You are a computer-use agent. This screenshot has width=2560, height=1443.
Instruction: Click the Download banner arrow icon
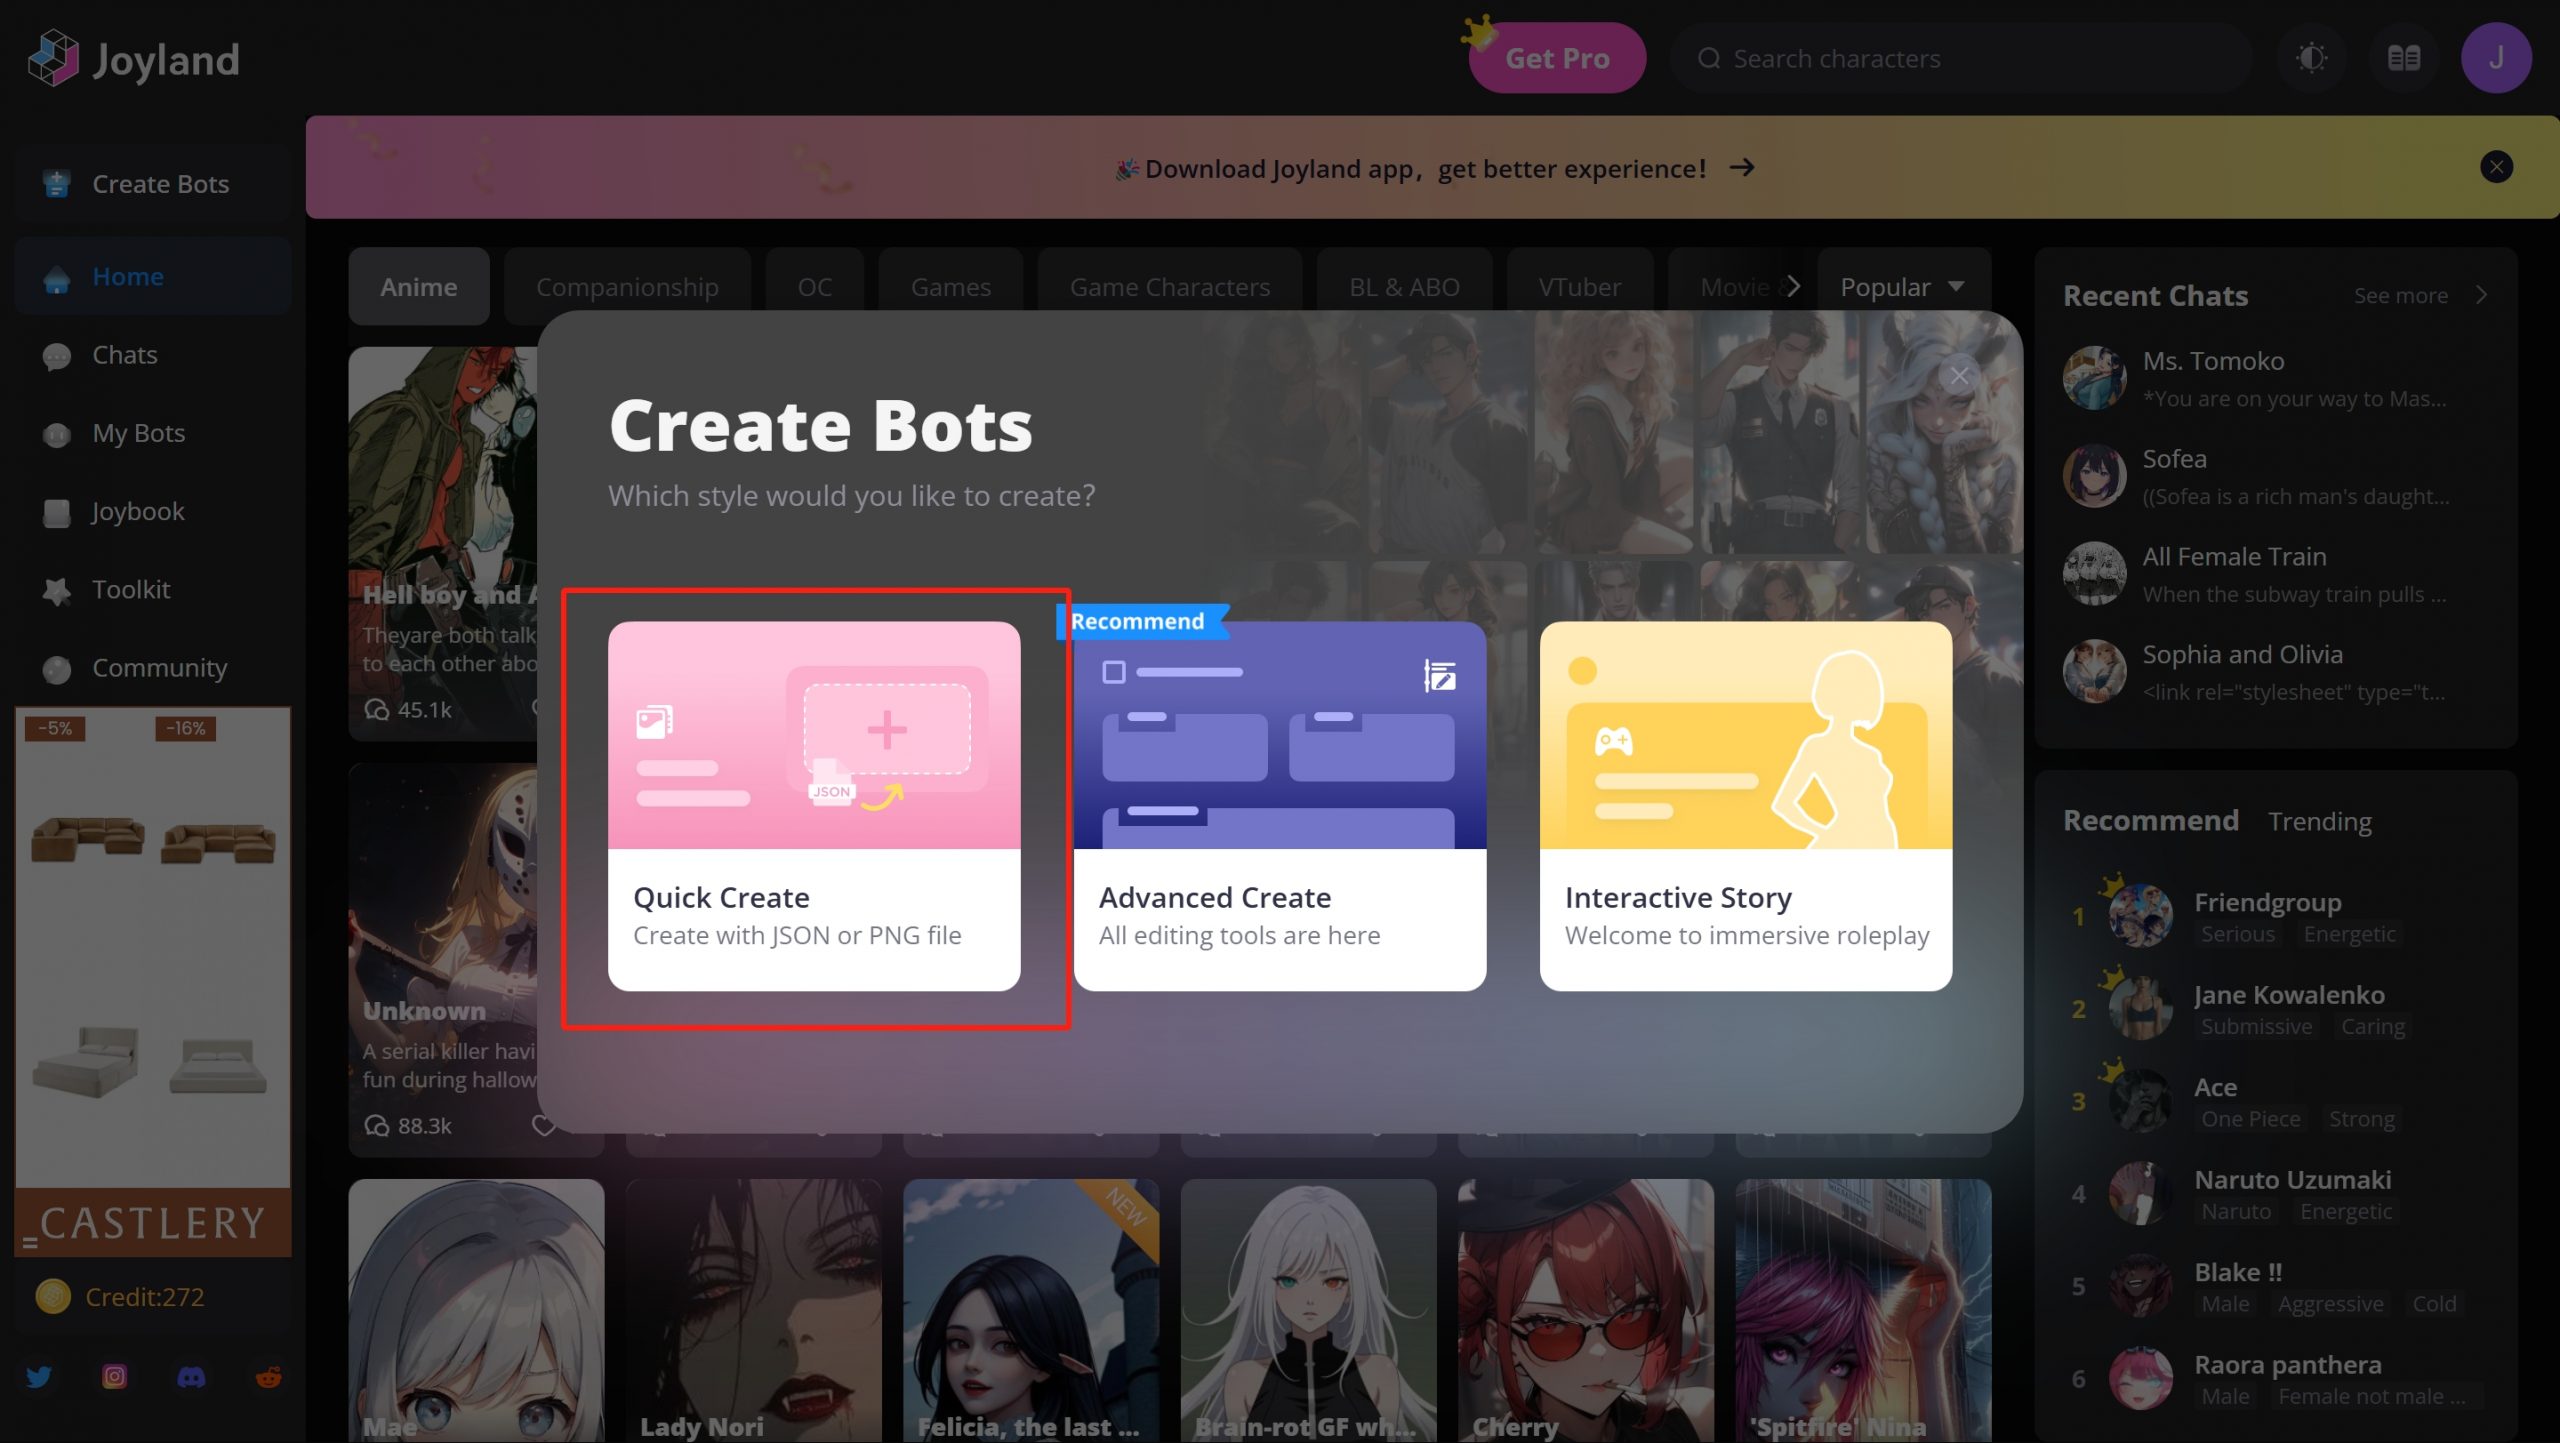(1742, 167)
